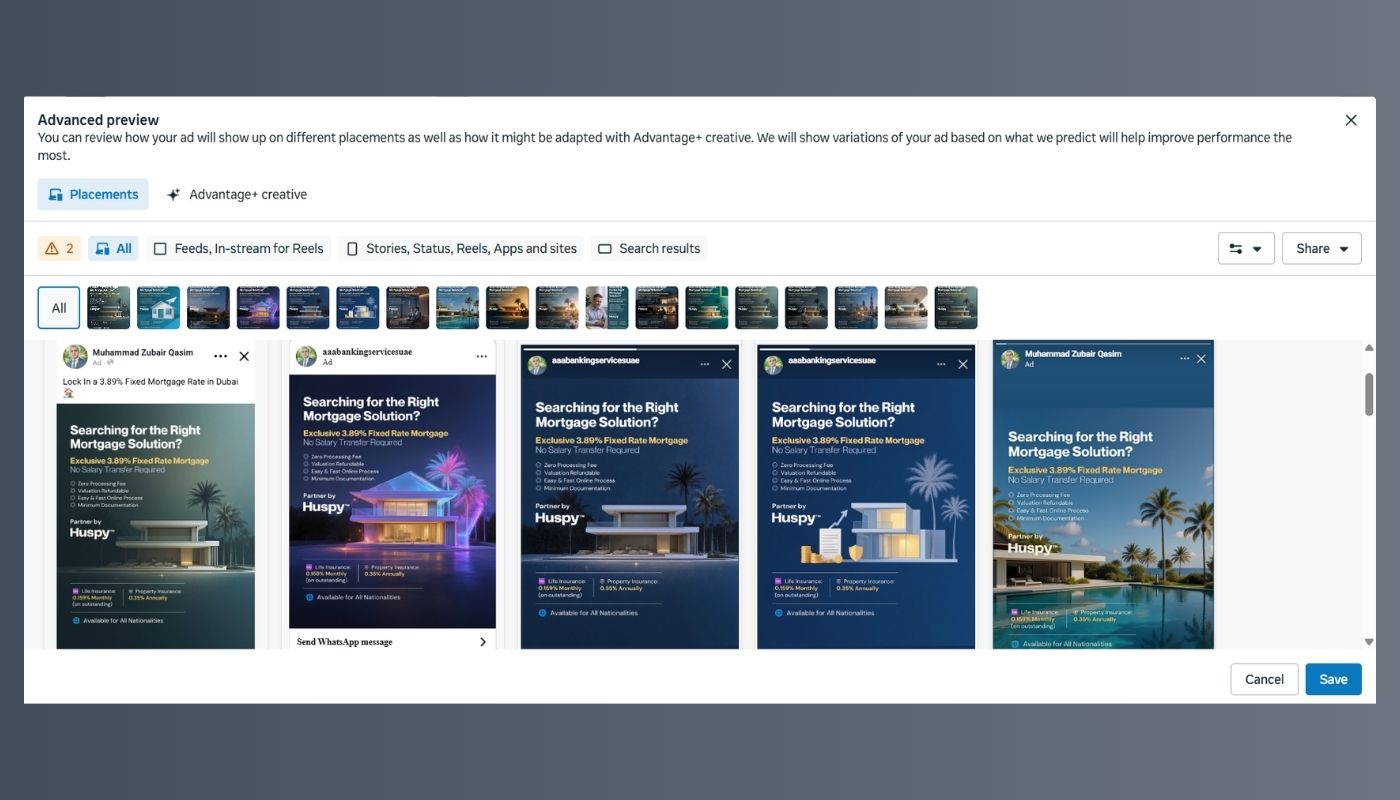Click 'Muhammad Zubair Qasim' on the 'Lock In' feed preview
Screen dimensions: 1400x800
click(x=143, y=353)
